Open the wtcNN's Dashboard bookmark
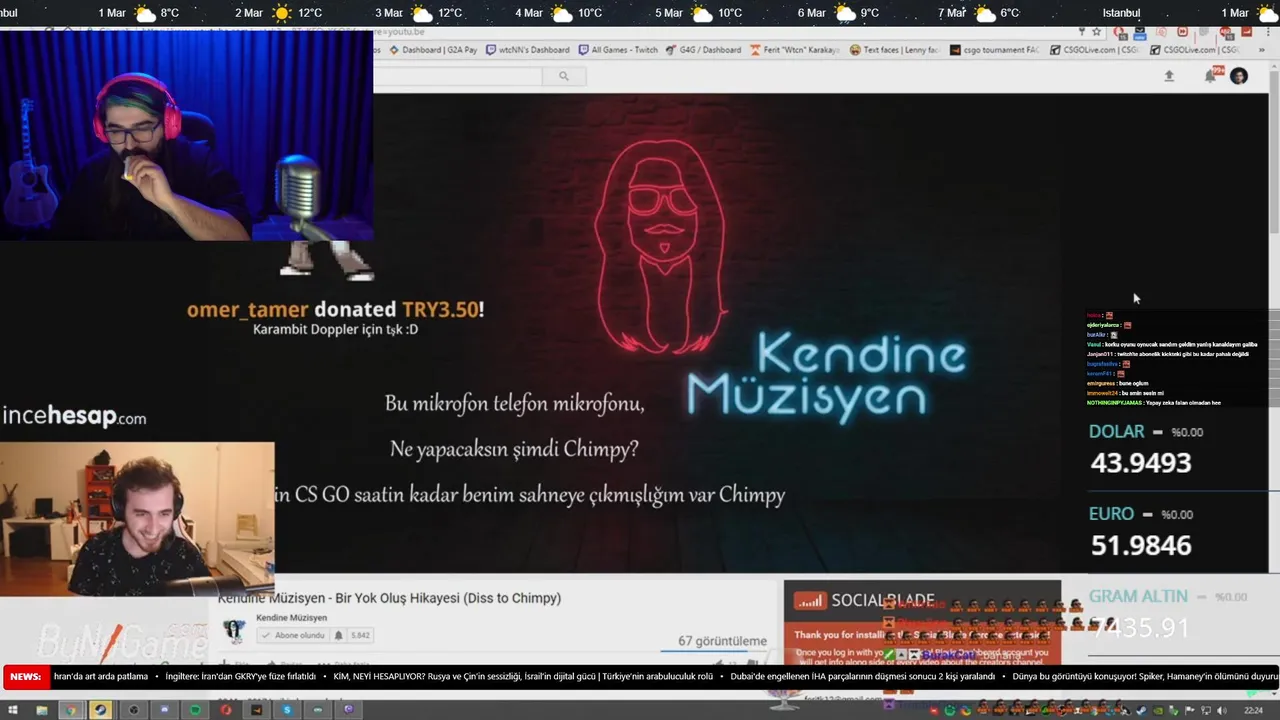This screenshot has height=720, width=1280. click(528, 50)
